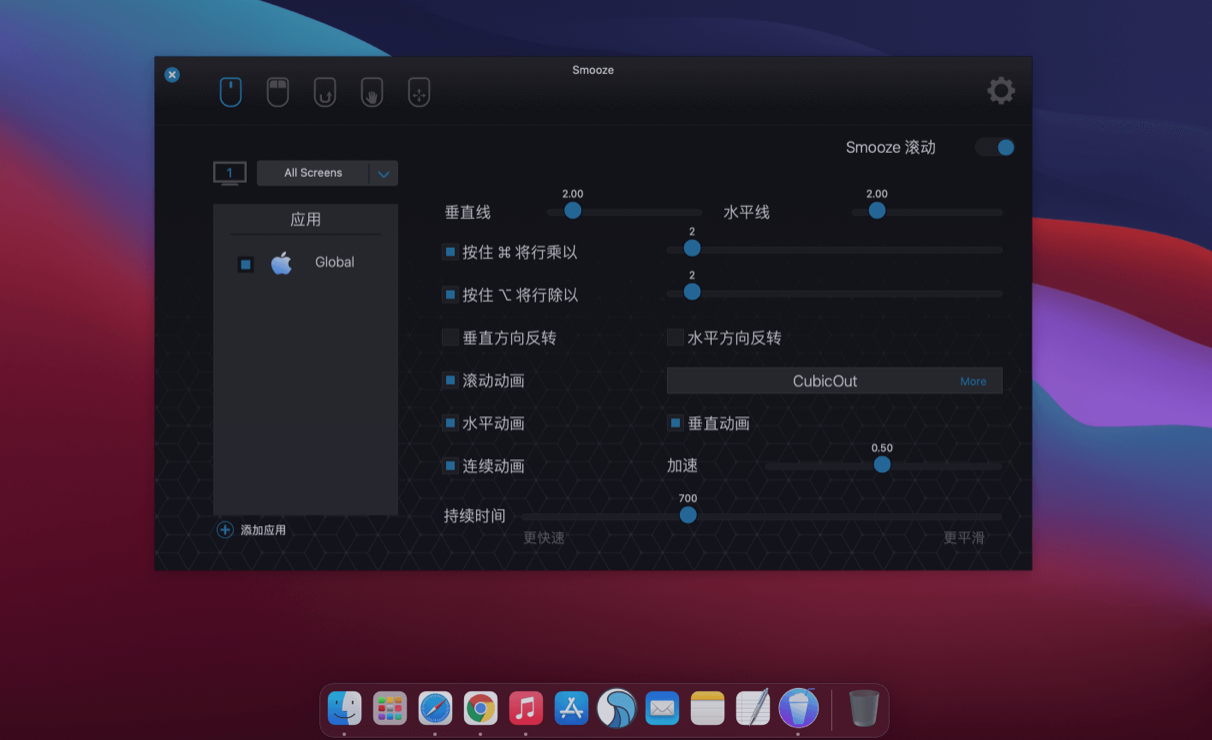This screenshot has height=740, width=1212.
Task: Disable the 滚动动画 checkbox
Action: (x=450, y=380)
